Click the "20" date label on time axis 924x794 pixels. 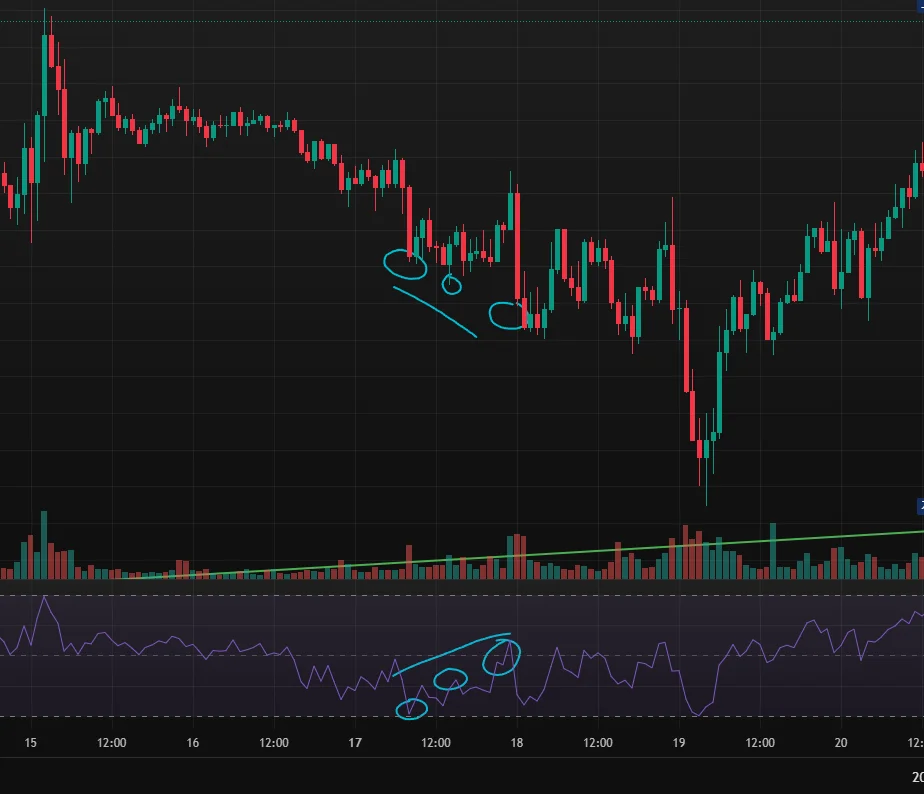click(x=841, y=743)
